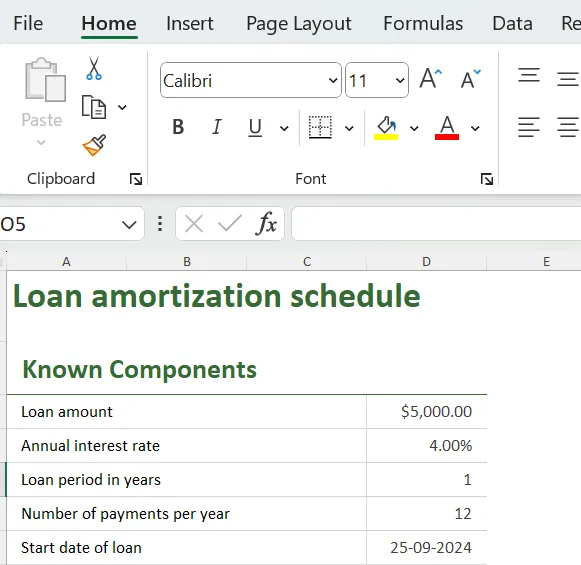
Task: Expand the Fill Color dropdown arrow
Action: 414,128
